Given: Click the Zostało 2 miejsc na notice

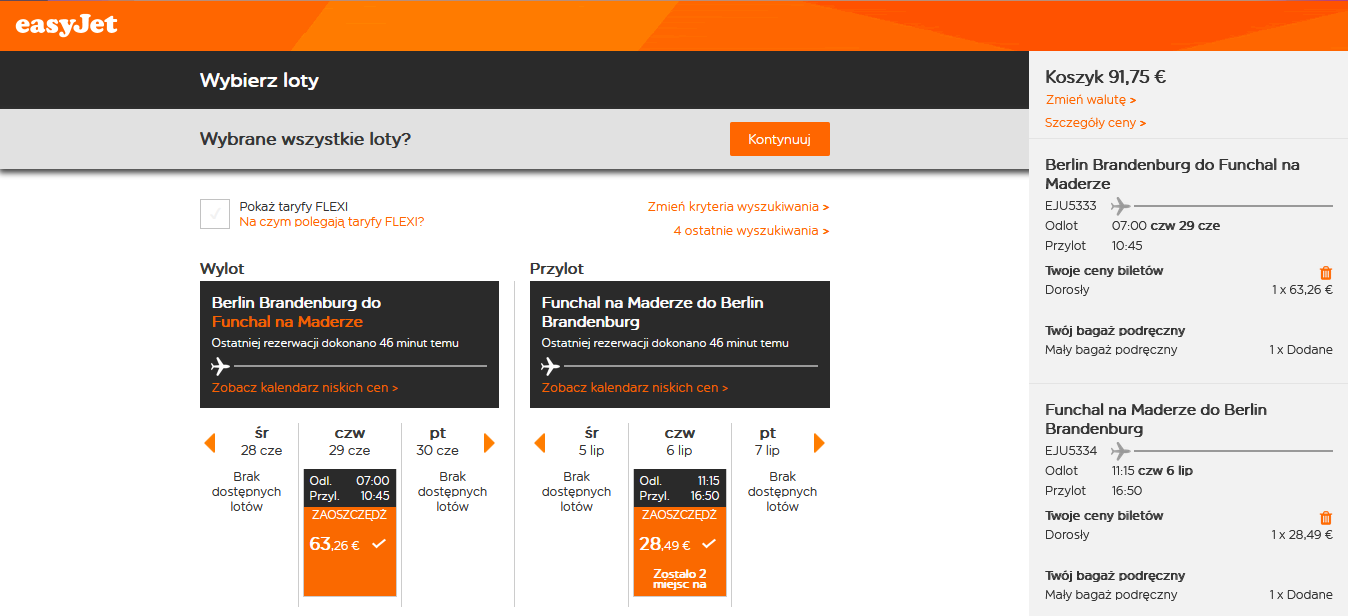Looking at the screenshot, I should (x=680, y=579).
